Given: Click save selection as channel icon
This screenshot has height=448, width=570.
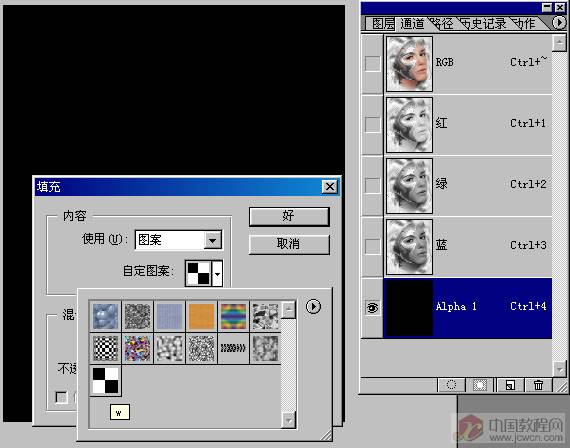Looking at the screenshot, I should (x=479, y=385).
